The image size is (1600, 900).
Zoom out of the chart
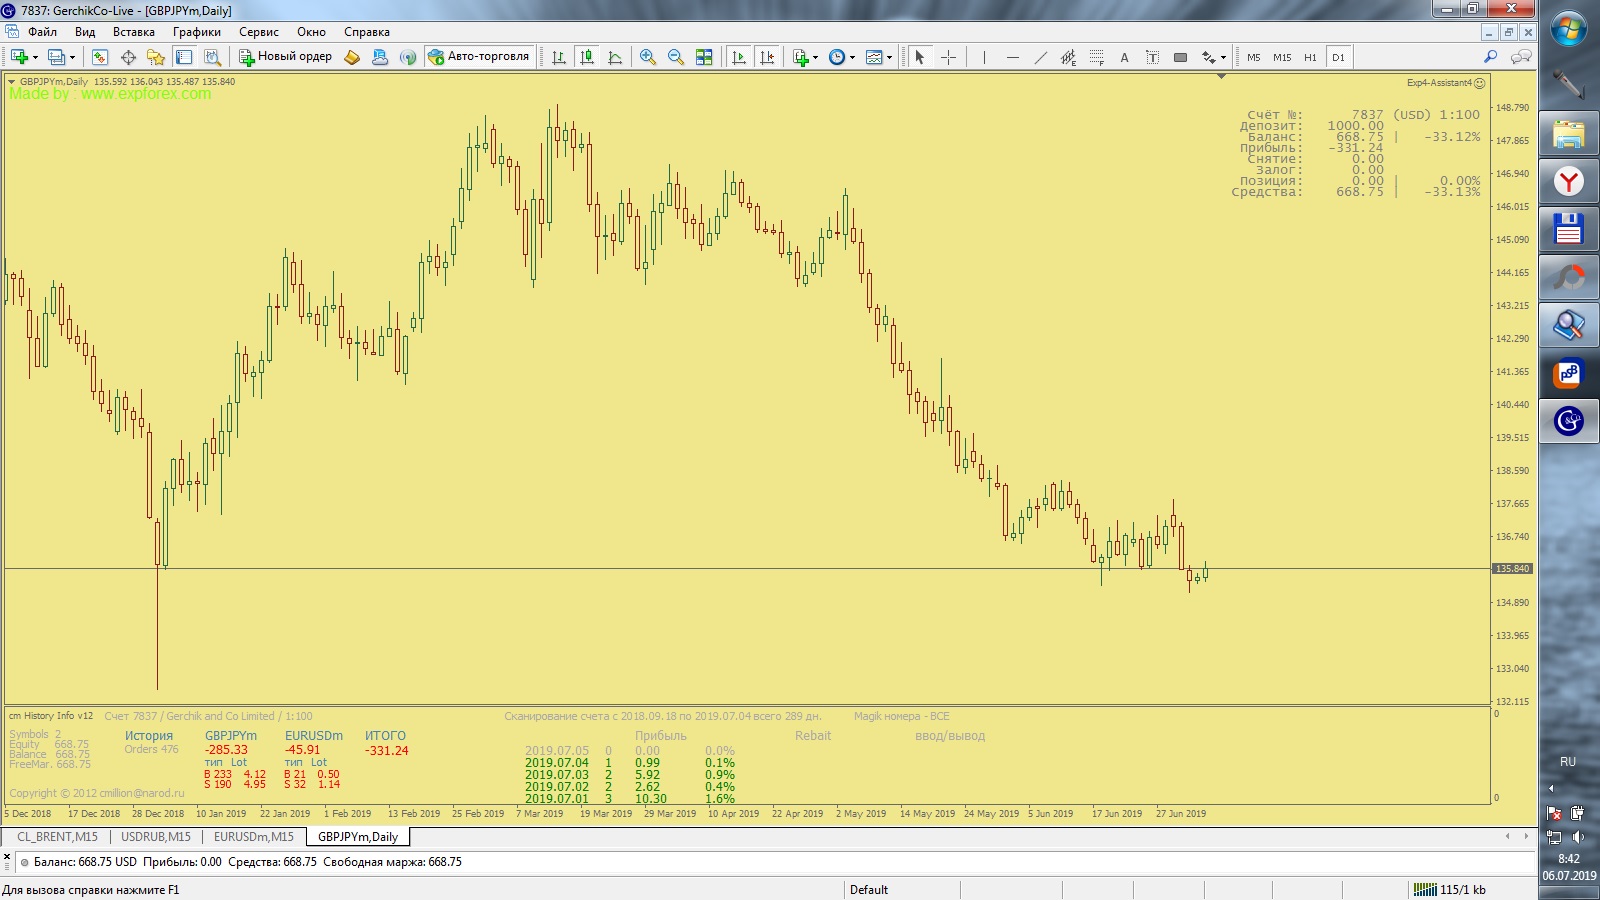676,57
